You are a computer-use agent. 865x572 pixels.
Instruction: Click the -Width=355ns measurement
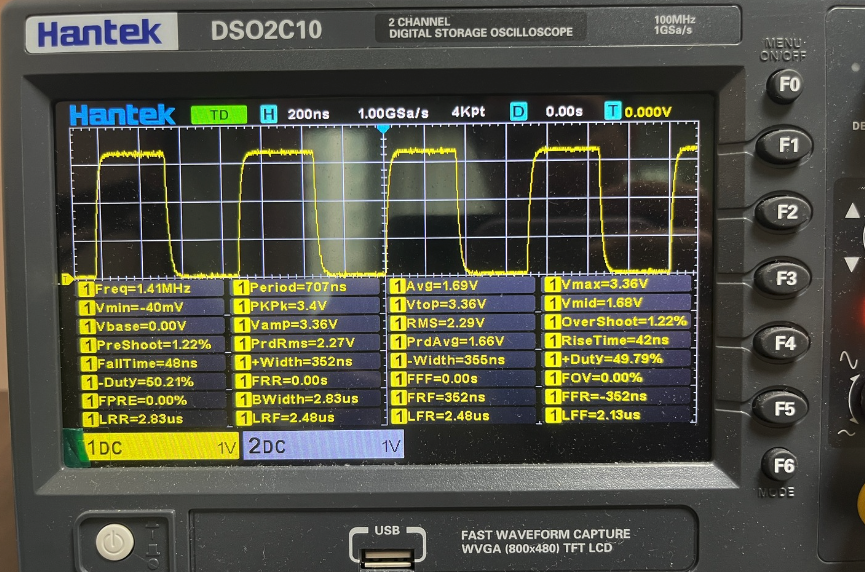tap(462, 361)
